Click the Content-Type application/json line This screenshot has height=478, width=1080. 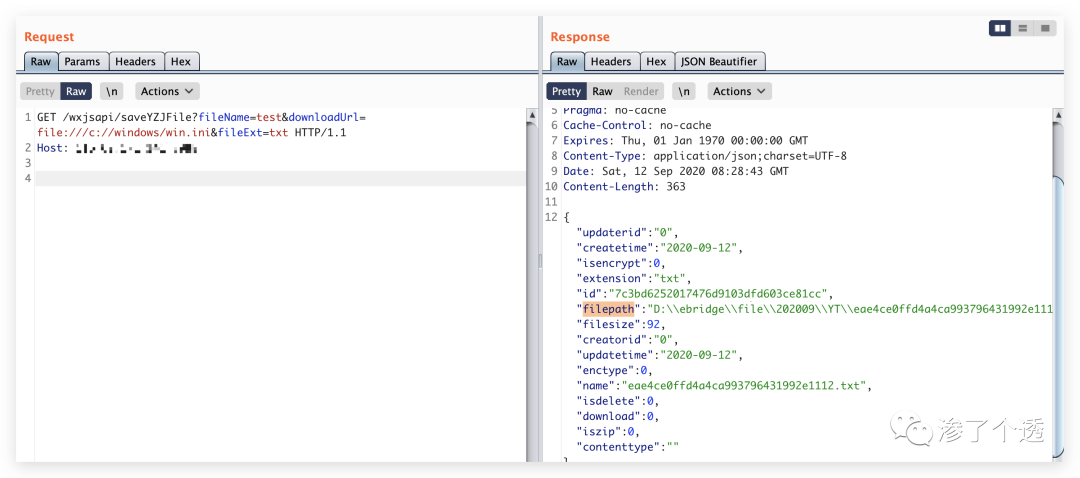tap(705, 156)
